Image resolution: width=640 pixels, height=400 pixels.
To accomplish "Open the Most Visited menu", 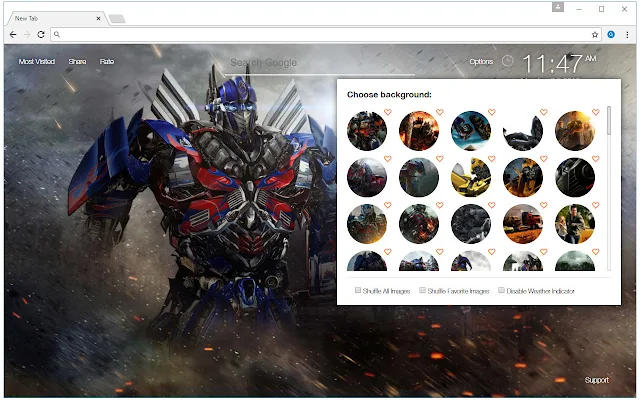I will coord(37,62).
